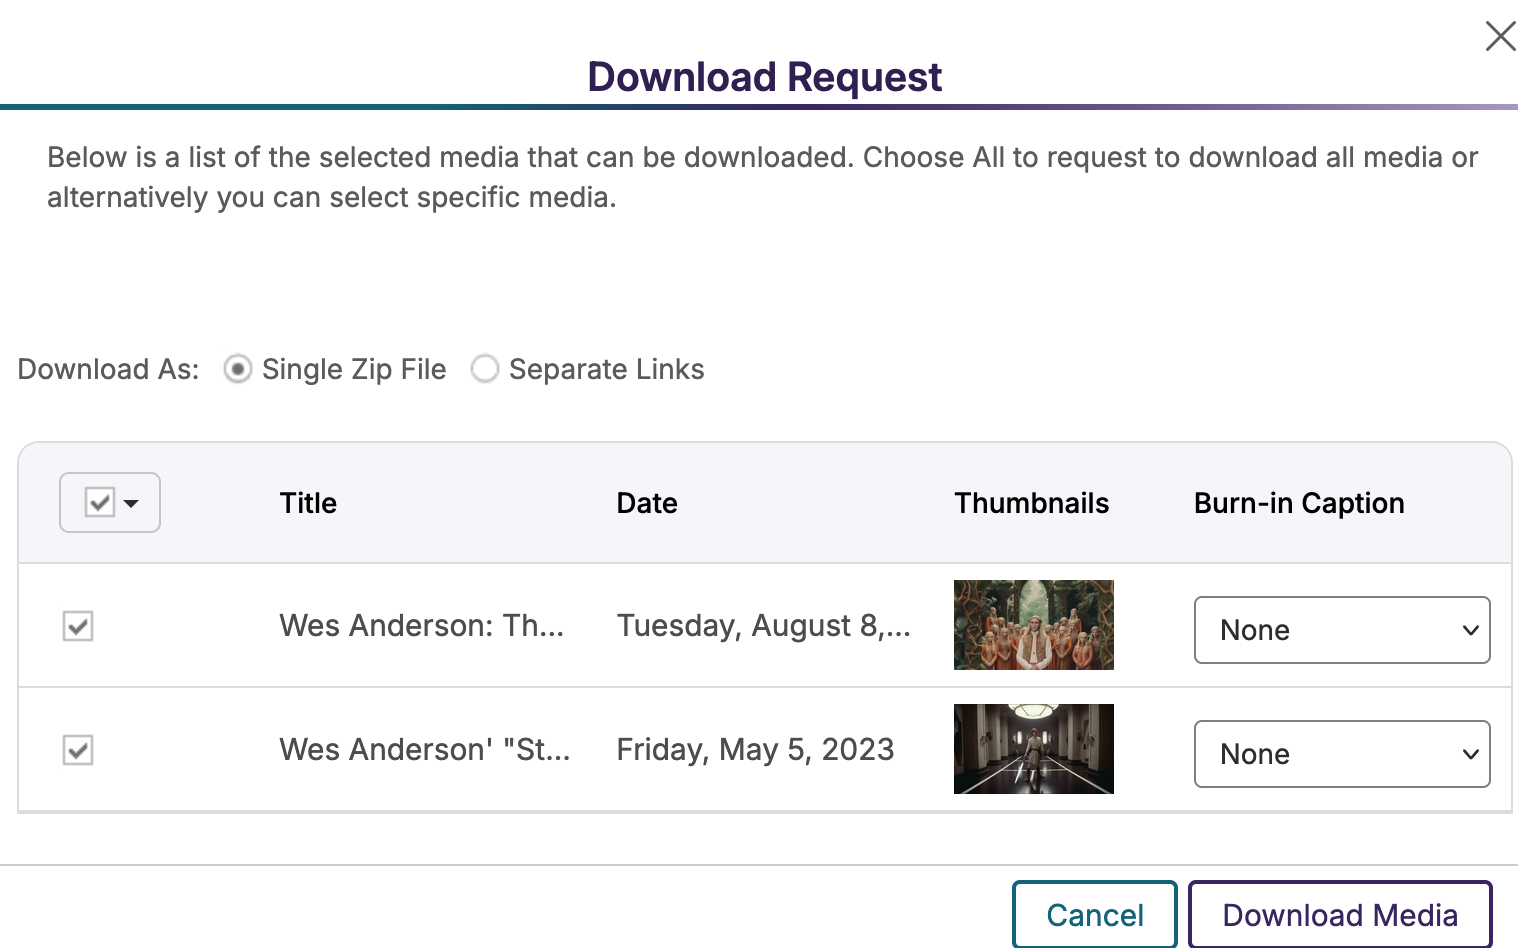
Task: Uncheck the Wes Anderson' "St... row checkbox
Action: pyautogui.click(x=78, y=750)
